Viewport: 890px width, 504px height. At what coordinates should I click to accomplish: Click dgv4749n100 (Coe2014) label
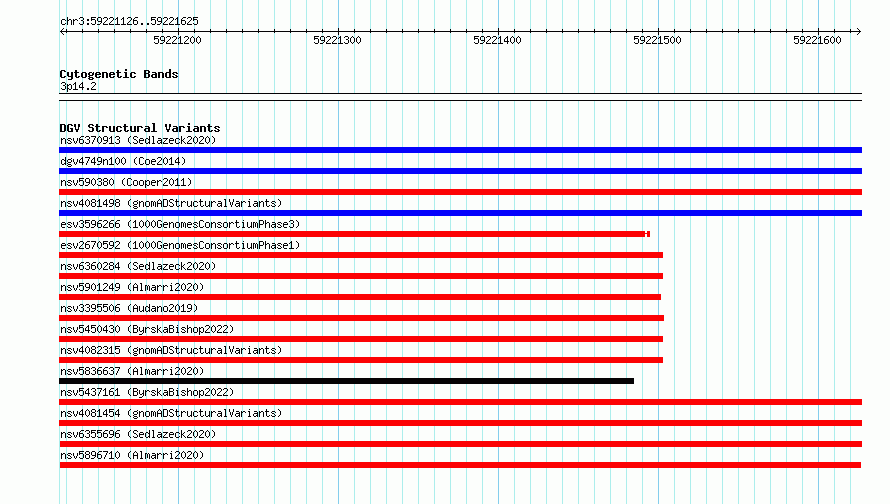point(123,161)
